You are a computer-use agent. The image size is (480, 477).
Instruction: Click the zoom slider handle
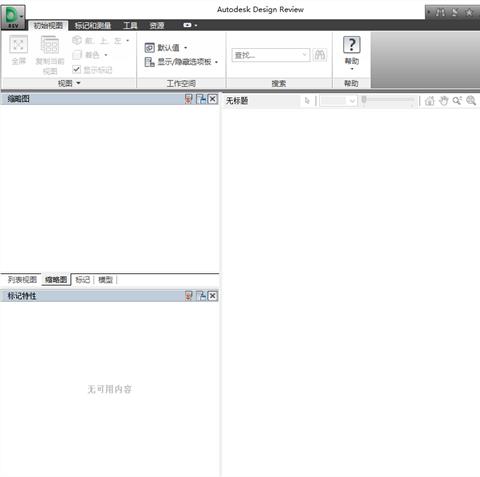pyautogui.click(x=364, y=100)
